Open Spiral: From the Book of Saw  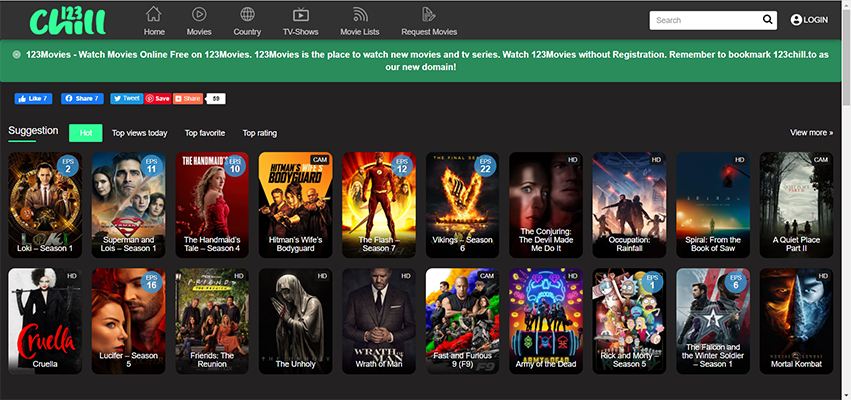click(x=713, y=205)
